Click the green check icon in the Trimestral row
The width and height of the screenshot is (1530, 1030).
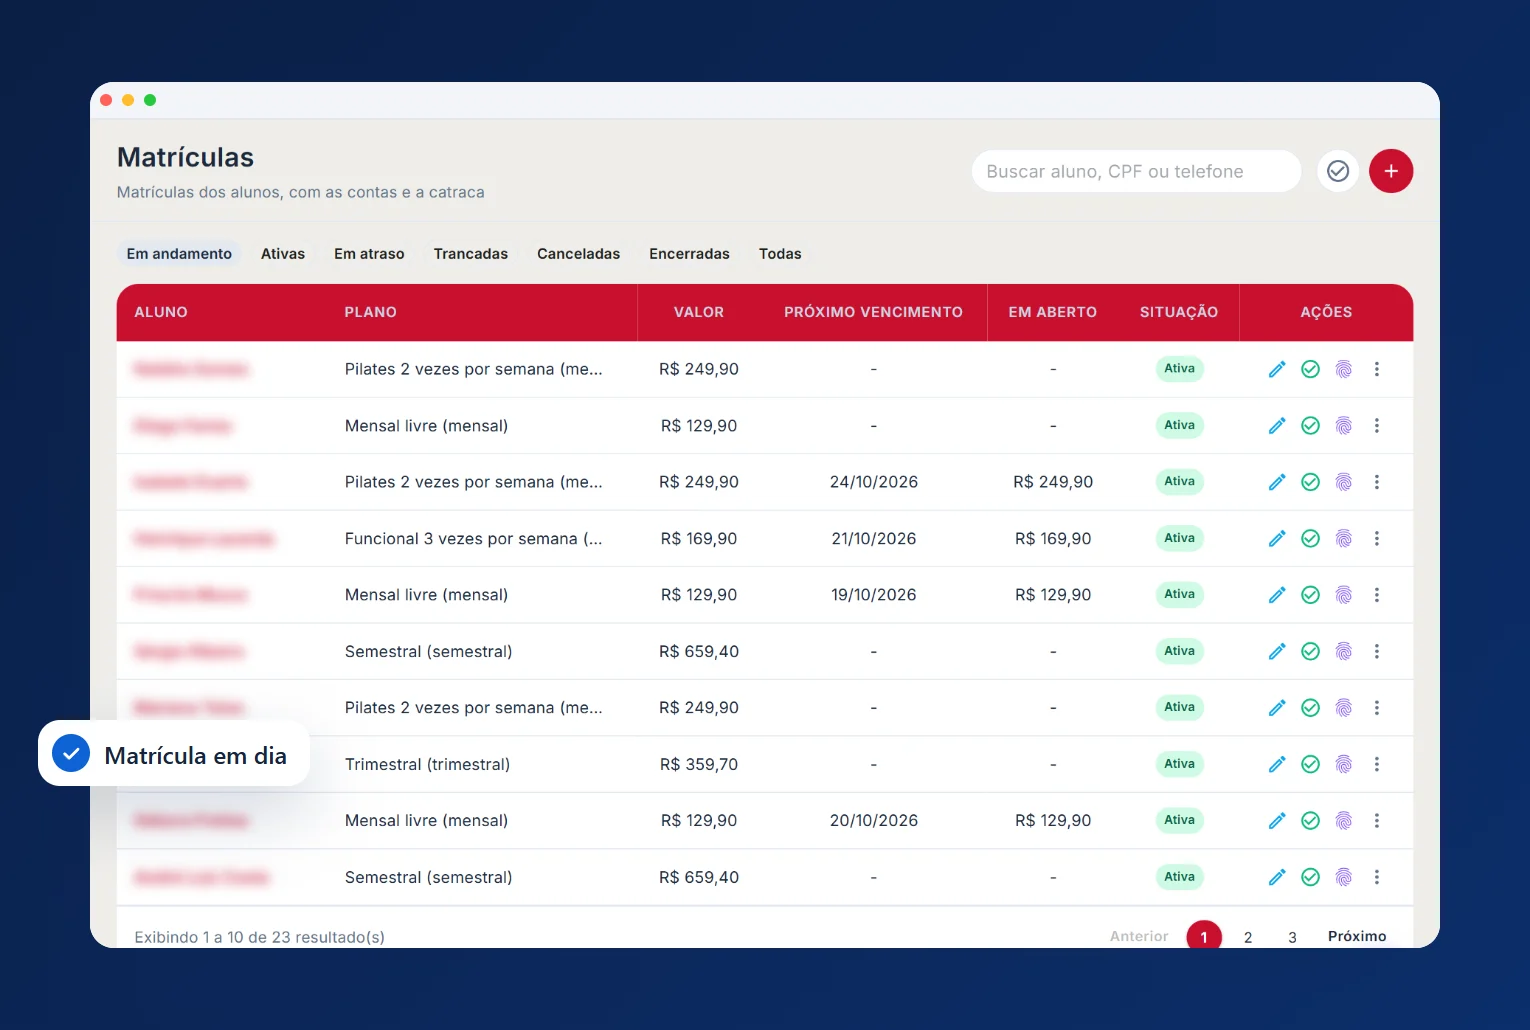(x=1310, y=764)
